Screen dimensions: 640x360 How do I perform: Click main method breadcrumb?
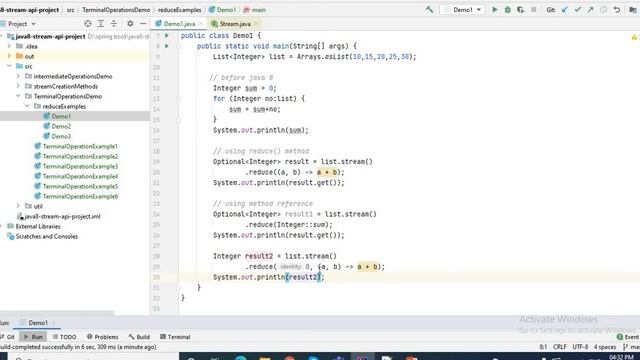coord(255,9)
